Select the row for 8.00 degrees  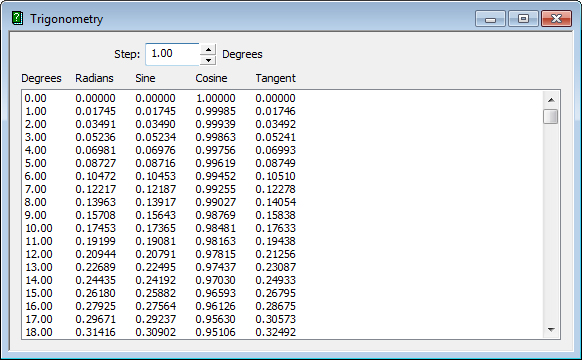click(x=282, y=202)
